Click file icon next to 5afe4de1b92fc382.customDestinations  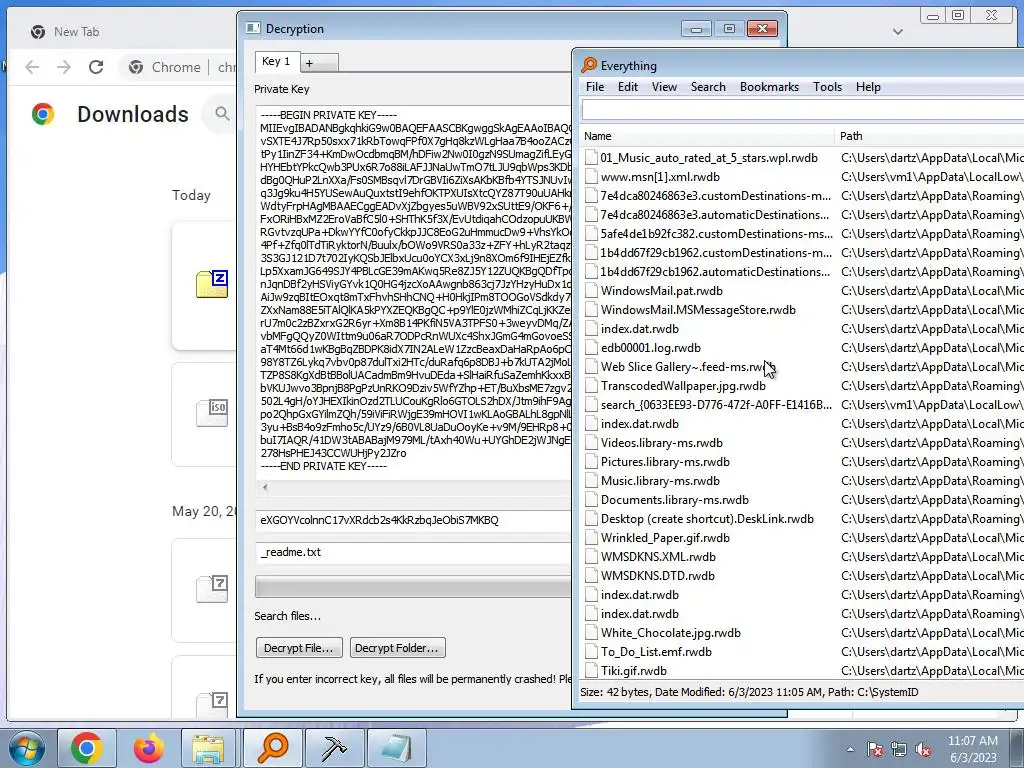click(591, 234)
